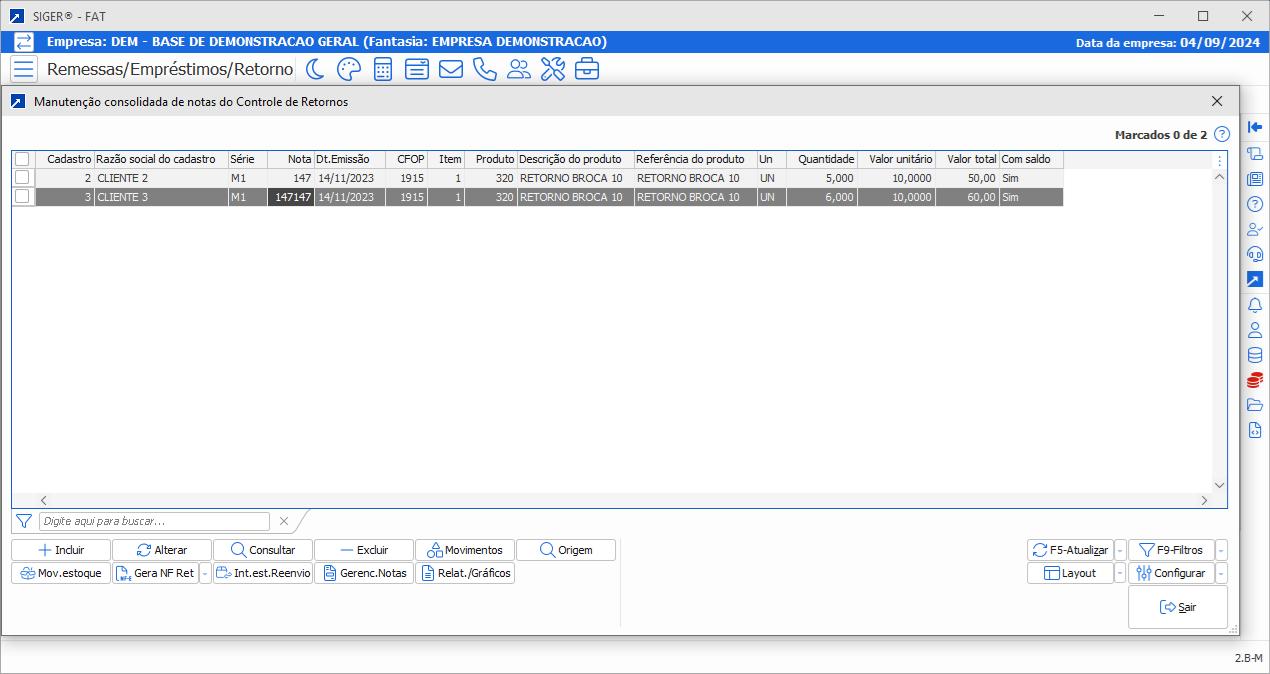This screenshot has height=674, width=1270.
Task: Toggle dark mode with the moon icon
Action: [x=314, y=69]
